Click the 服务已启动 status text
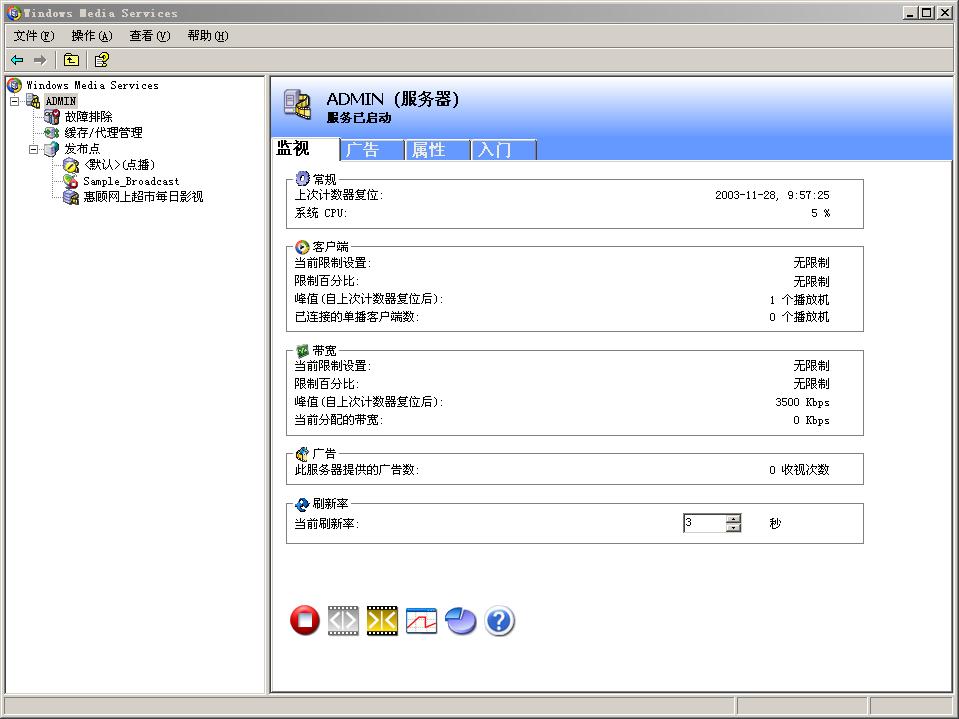Screen dimensions: 959x719 [x=359, y=118]
